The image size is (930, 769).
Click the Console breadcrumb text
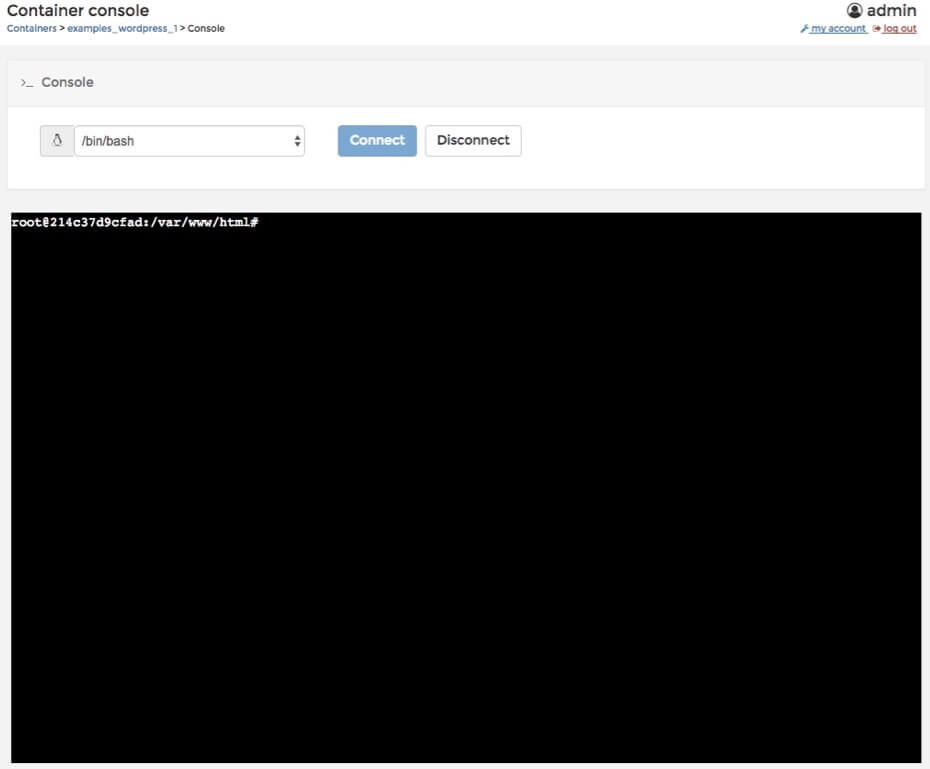[206, 28]
